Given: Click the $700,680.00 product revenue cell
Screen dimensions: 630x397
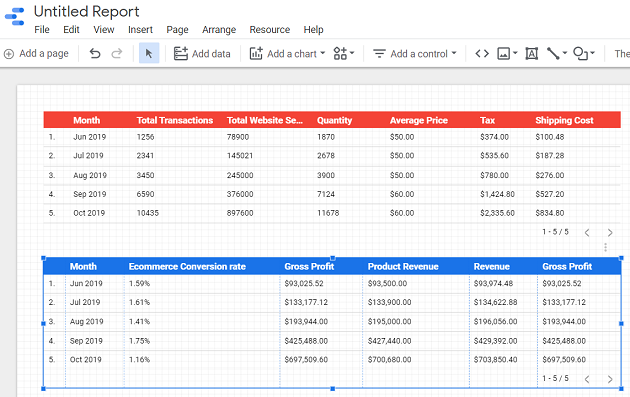Looking at the screenshot, I should point(389,360).
